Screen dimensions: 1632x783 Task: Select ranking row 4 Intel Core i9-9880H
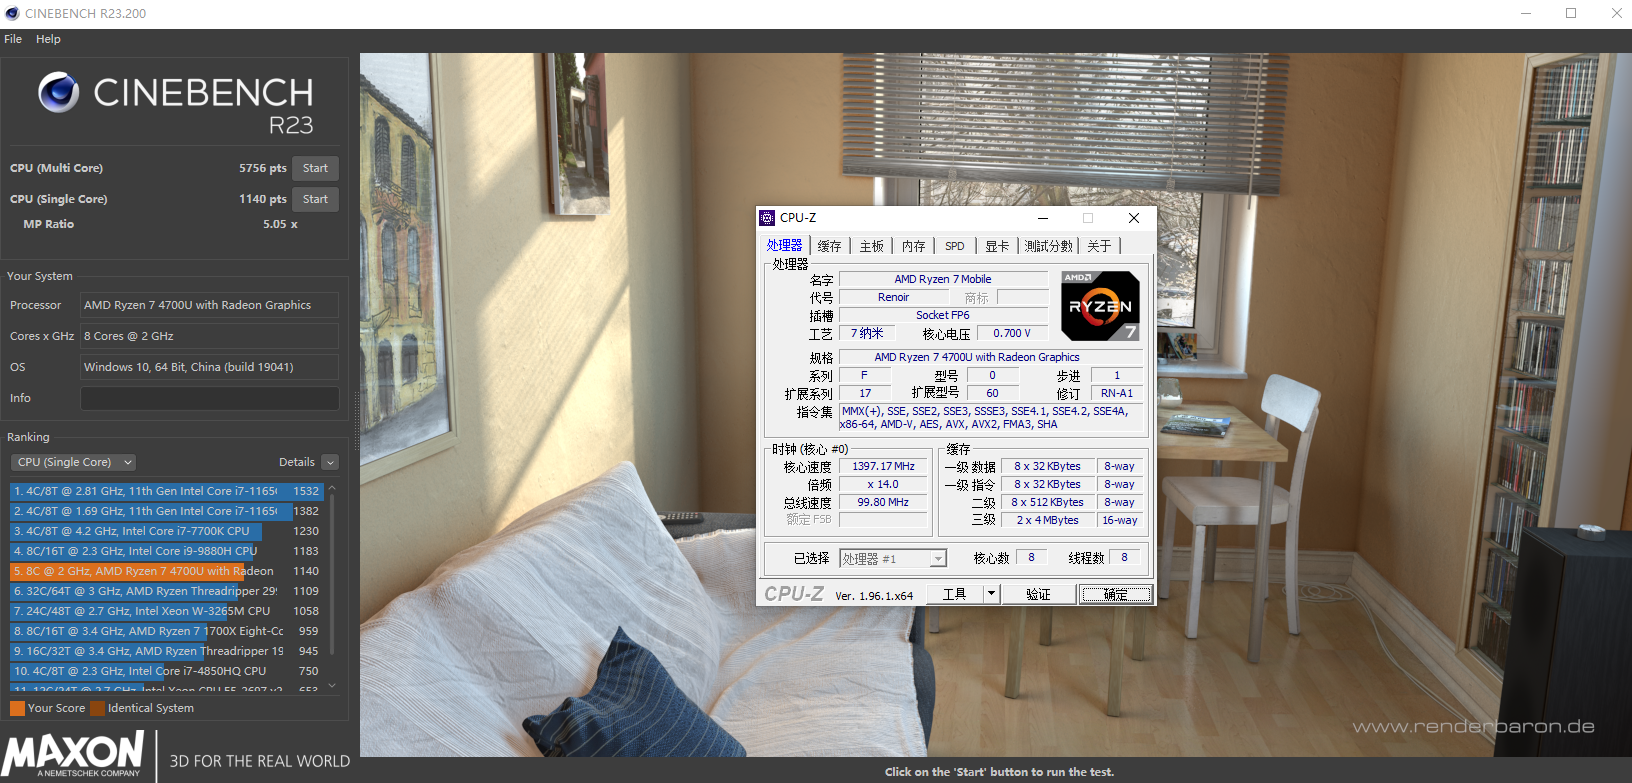[165, 551]
